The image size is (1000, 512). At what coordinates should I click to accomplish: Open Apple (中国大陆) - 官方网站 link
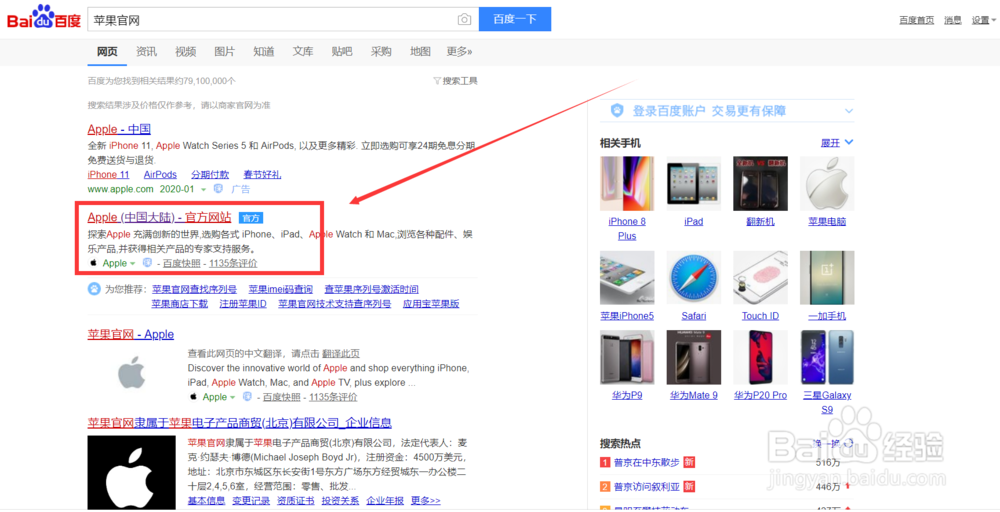pos(159,218)
